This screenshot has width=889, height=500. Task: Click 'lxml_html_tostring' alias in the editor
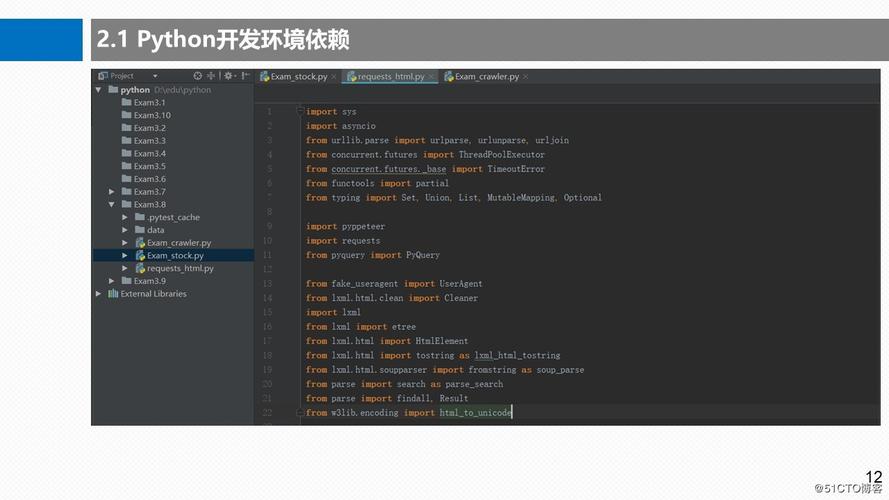(x=517, y=355)
